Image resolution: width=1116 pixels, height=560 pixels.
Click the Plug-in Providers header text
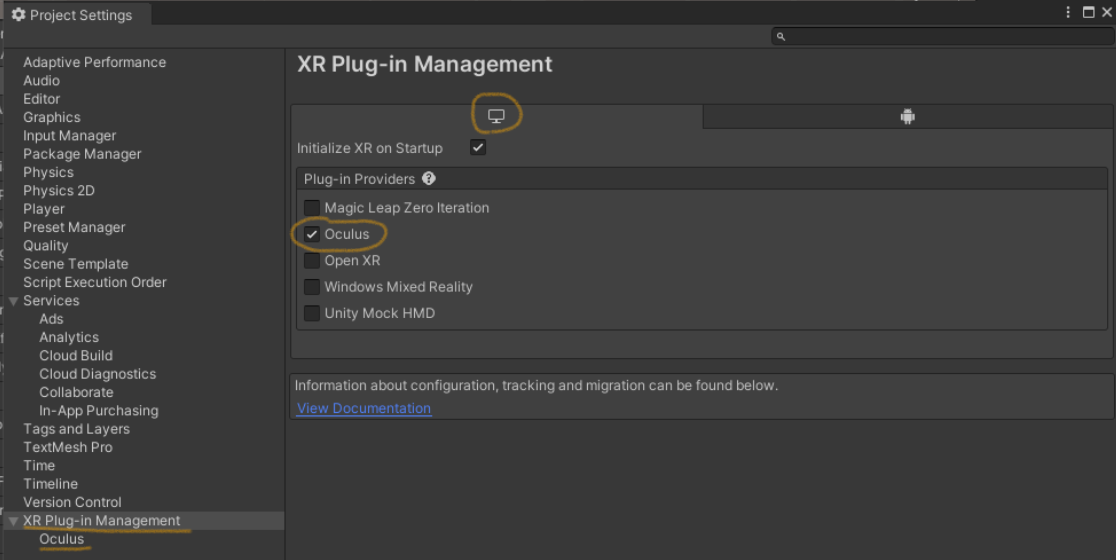[x=359, y=179]
